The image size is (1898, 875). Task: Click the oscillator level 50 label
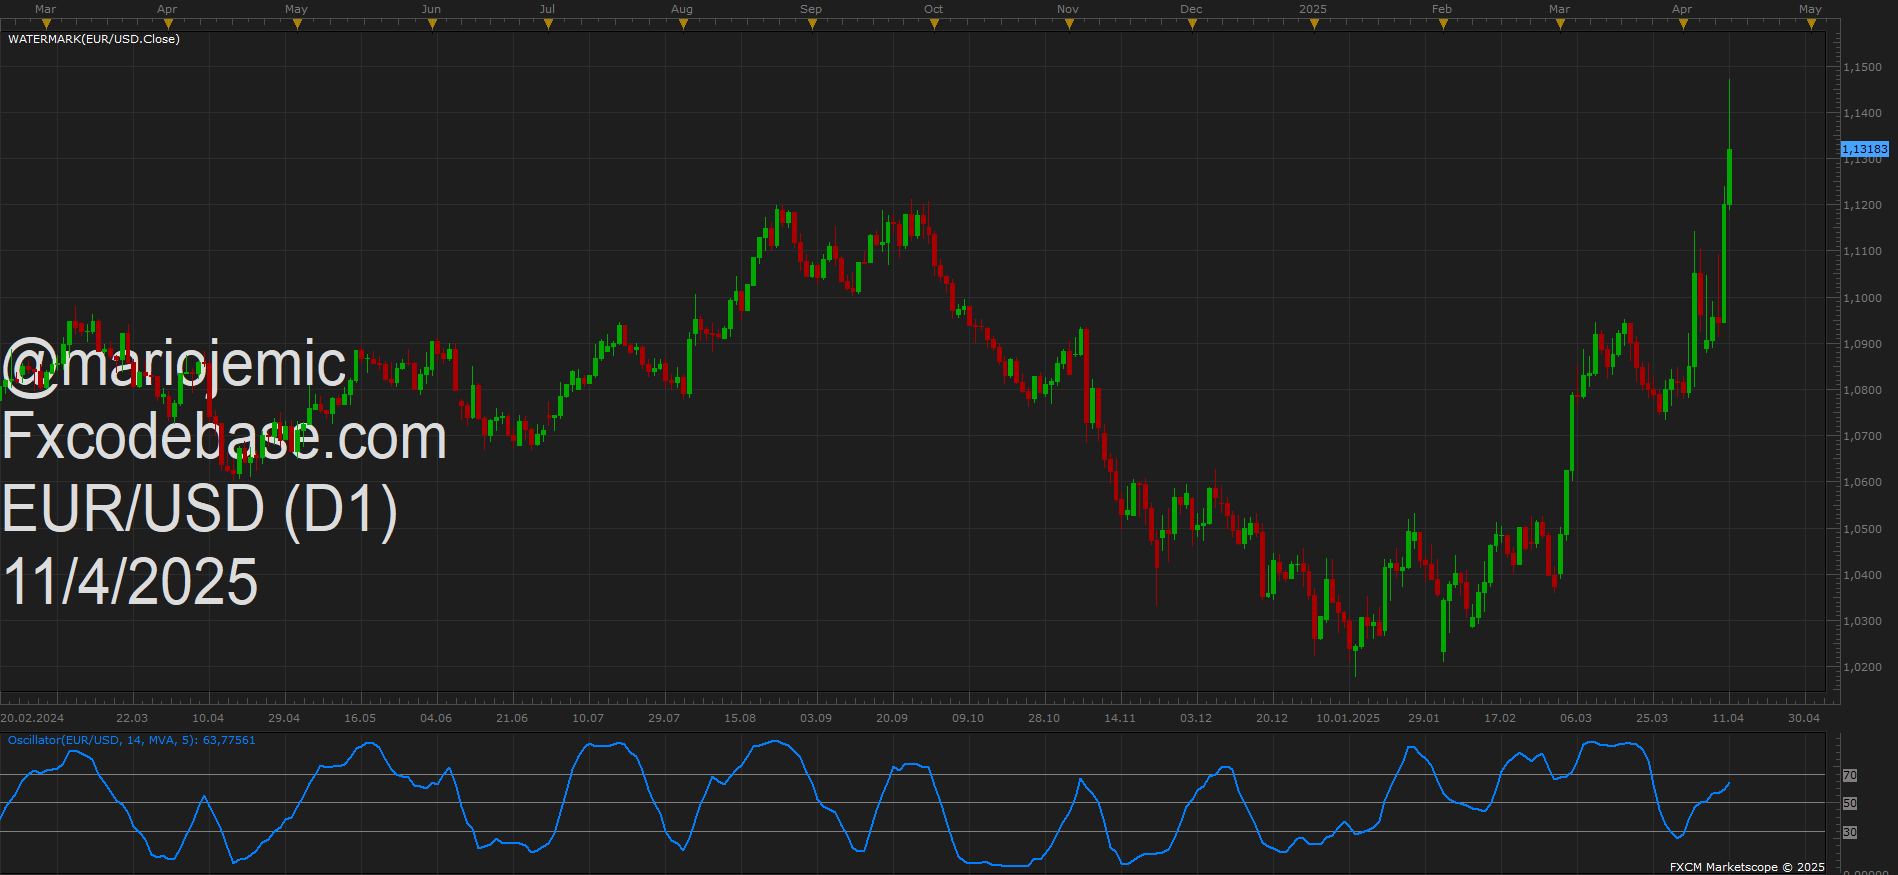point(1850,803)
